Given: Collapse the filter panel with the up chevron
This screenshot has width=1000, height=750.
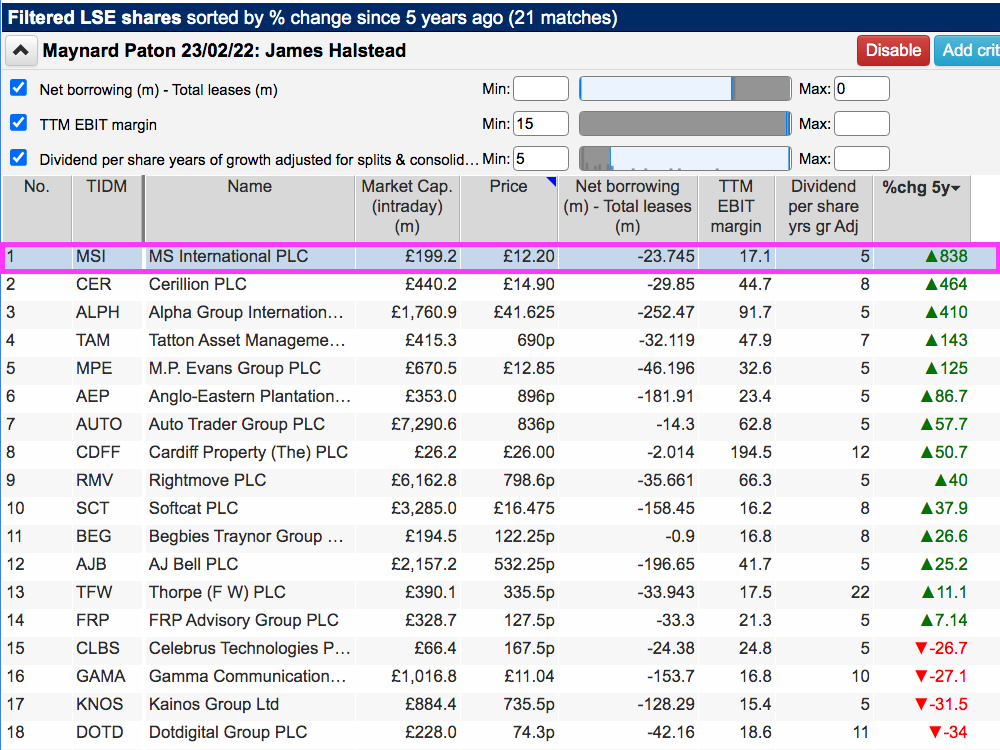Looking at the screenshot, I should click(20, 51).
